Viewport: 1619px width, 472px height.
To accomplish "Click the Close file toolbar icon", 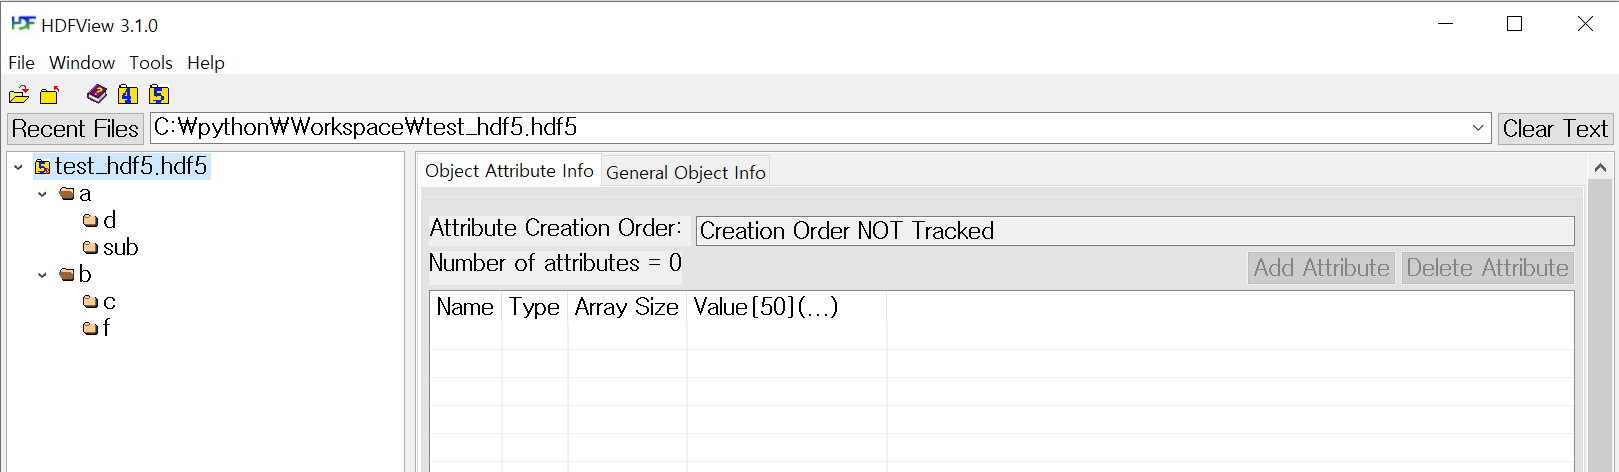I will click(49, 95).
